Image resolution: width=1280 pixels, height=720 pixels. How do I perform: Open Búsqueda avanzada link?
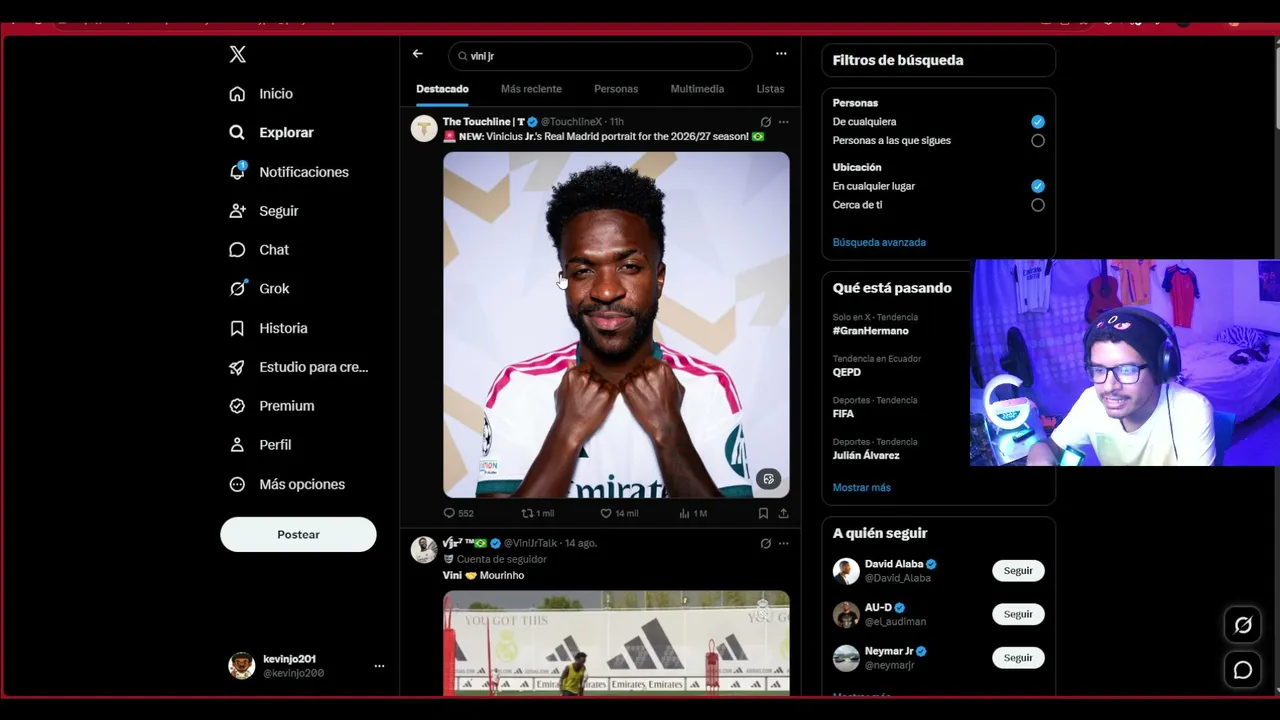click(879, 242)
